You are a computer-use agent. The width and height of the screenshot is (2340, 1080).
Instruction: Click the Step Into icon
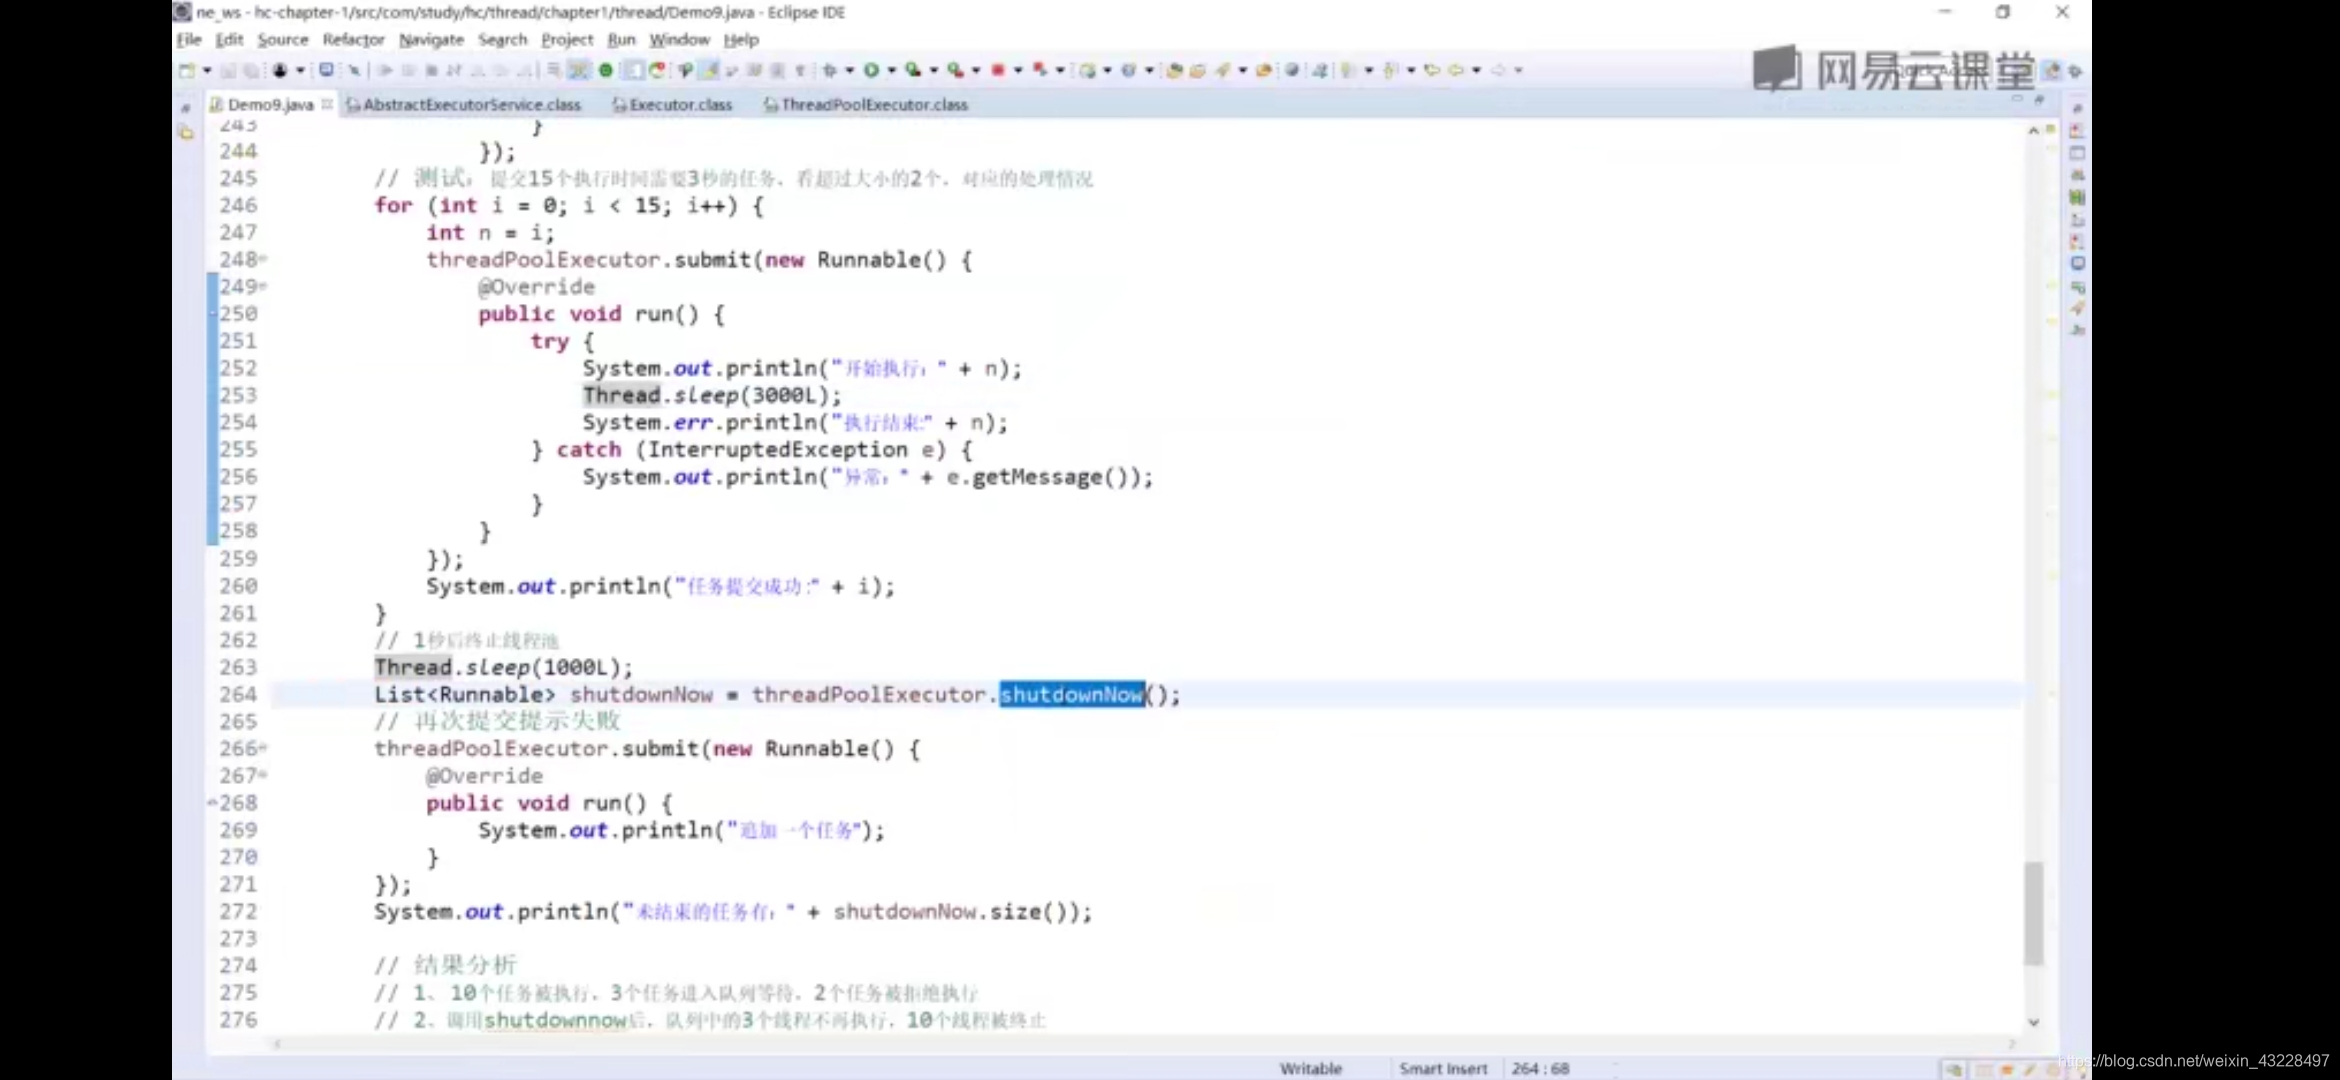477,70
